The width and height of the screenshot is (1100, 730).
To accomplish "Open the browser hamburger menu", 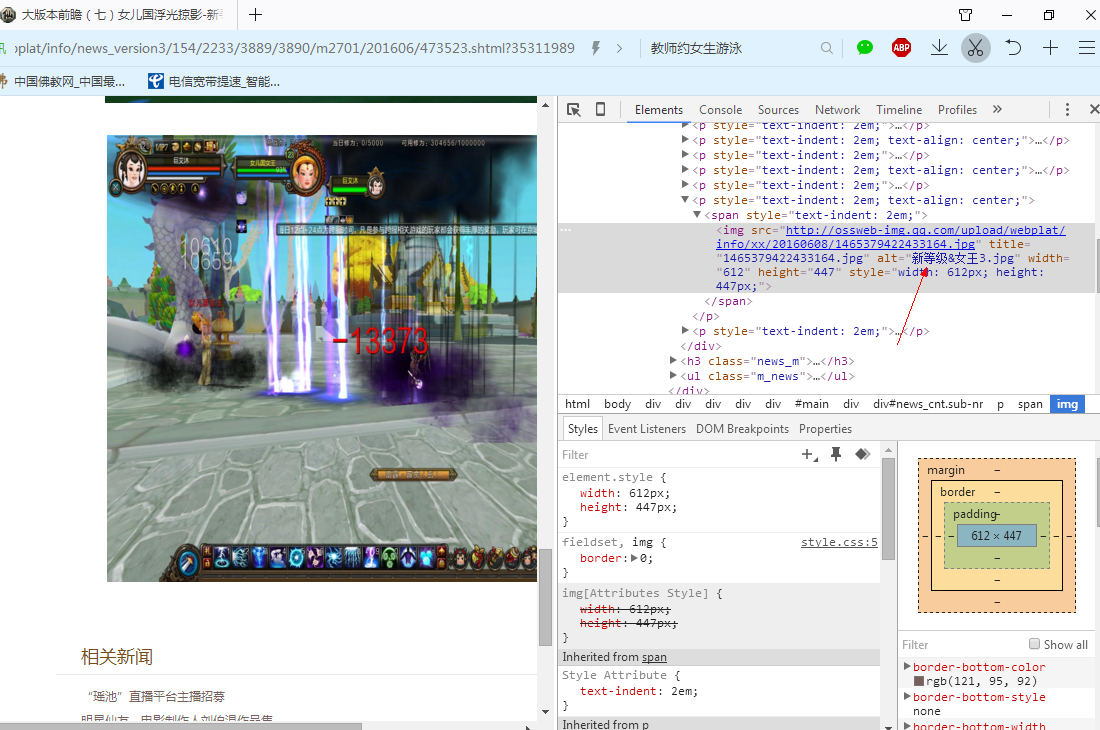I will tap(1087, 48).
